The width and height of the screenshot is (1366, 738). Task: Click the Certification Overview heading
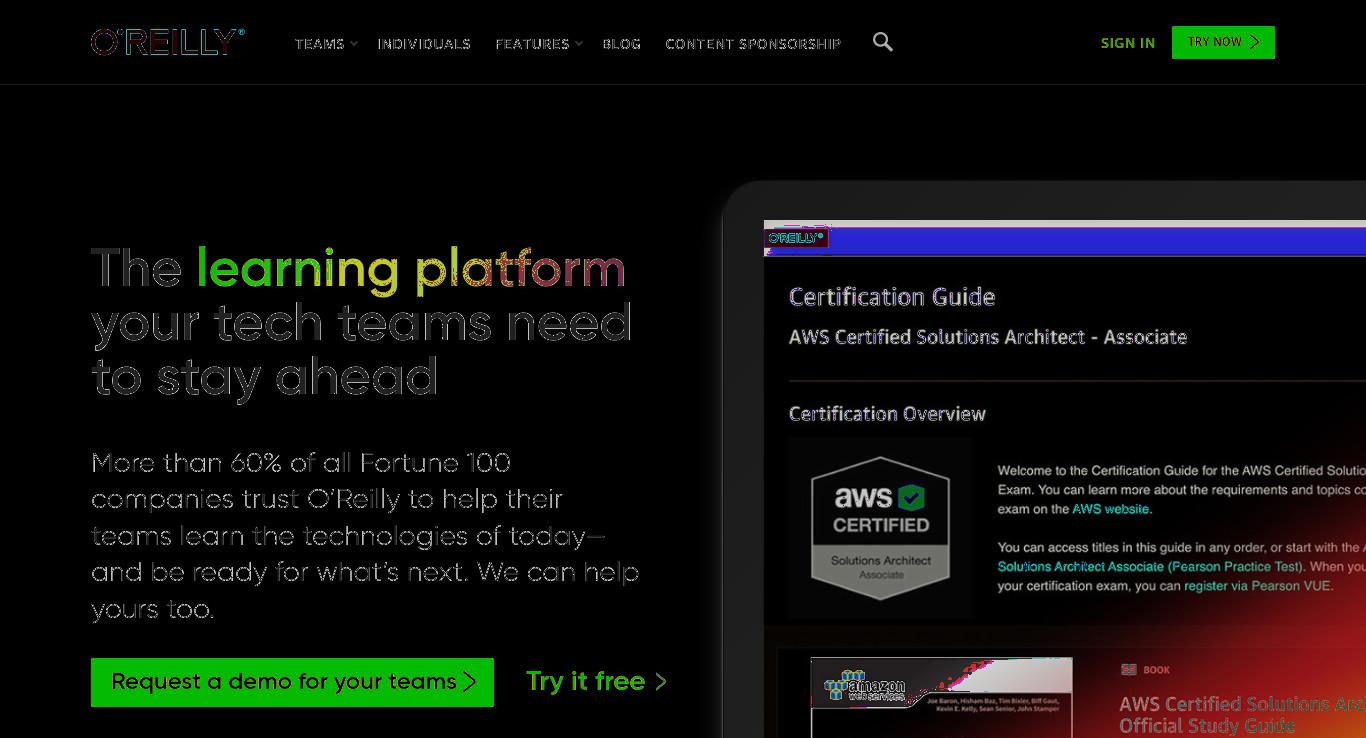click(887, 414)
